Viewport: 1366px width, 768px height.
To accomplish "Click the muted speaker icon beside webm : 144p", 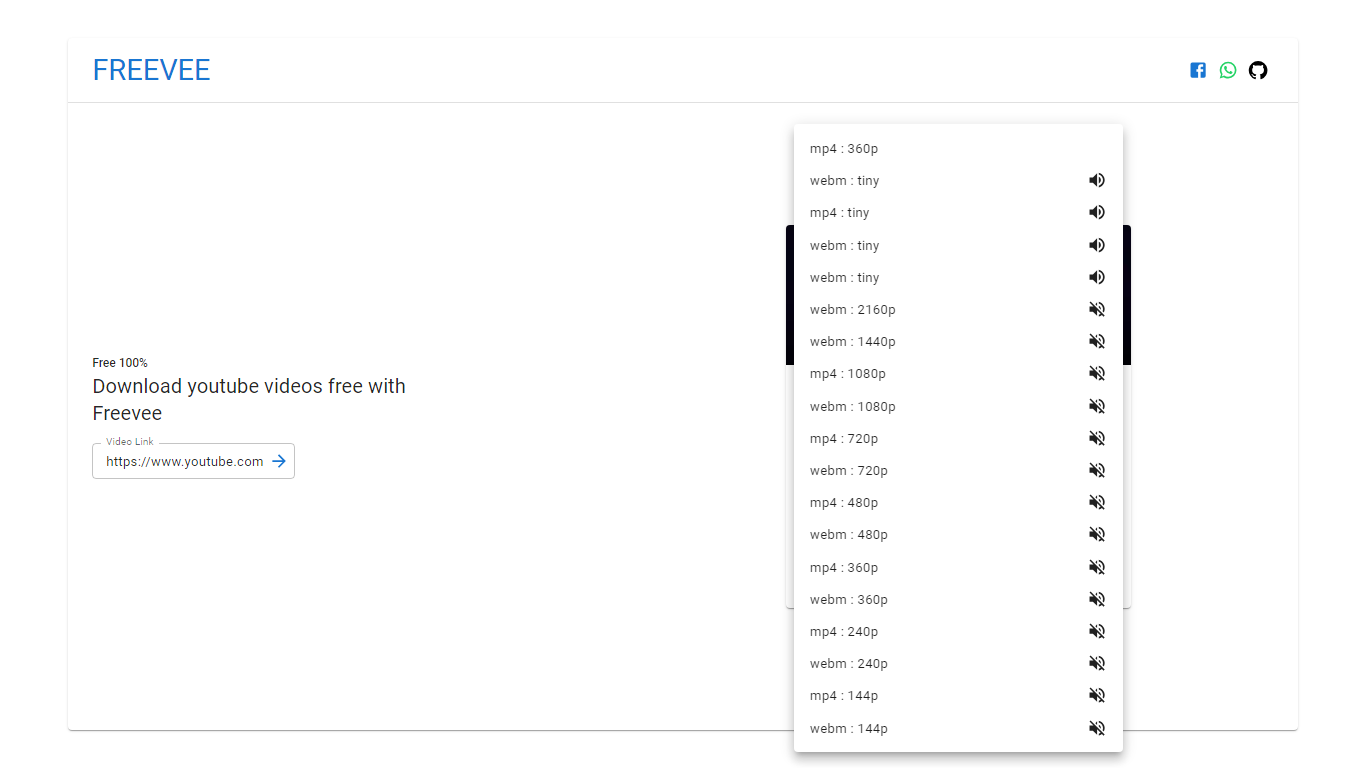I will coord(1097,728).
